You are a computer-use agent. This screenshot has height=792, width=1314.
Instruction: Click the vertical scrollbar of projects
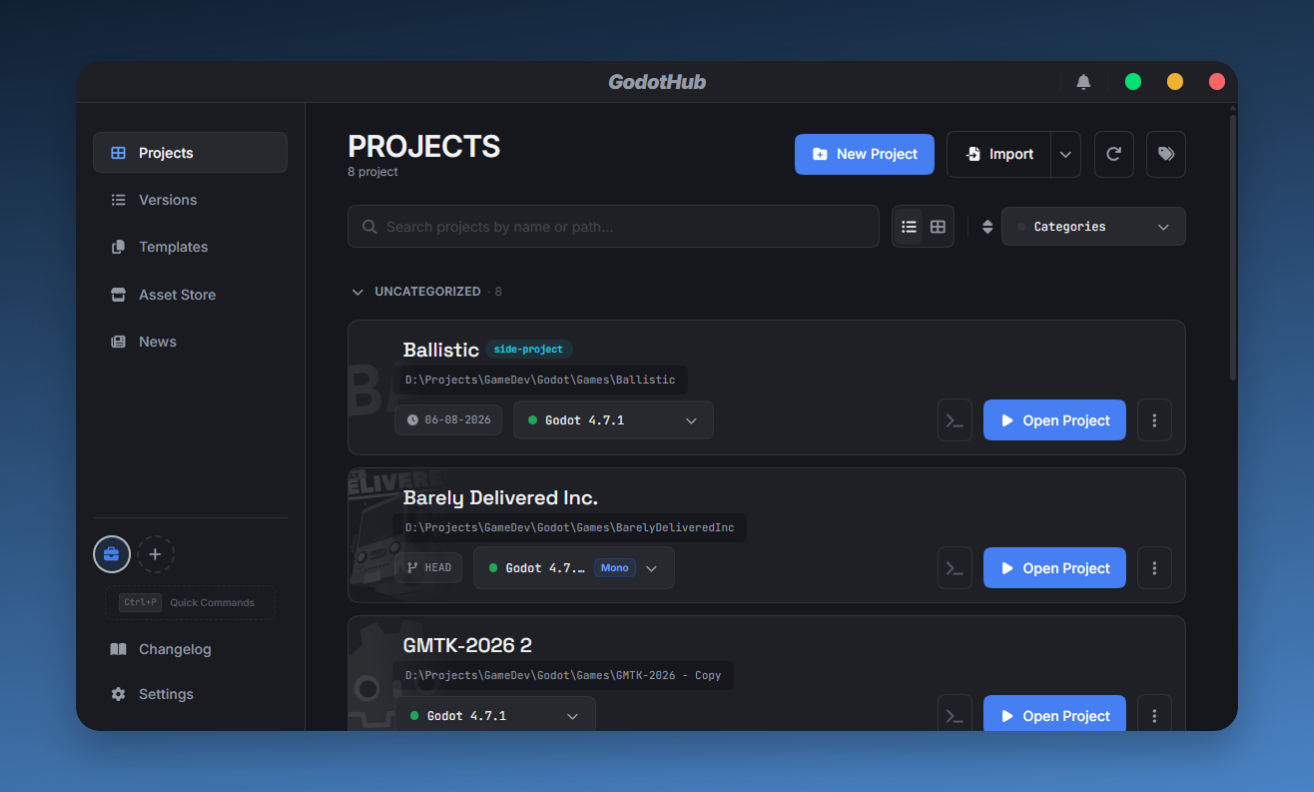(x=1233, y=247)
